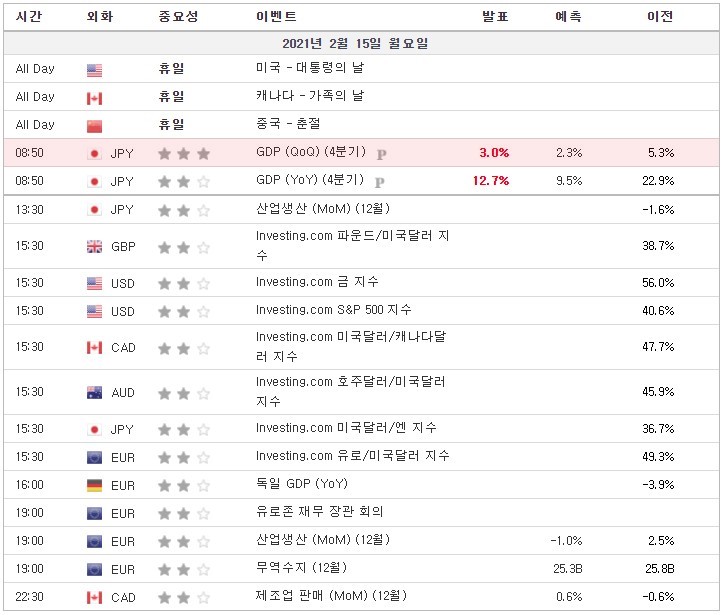
Task: Click the Germany flag in 독일 GDP row
Action: tap(94, 485)
